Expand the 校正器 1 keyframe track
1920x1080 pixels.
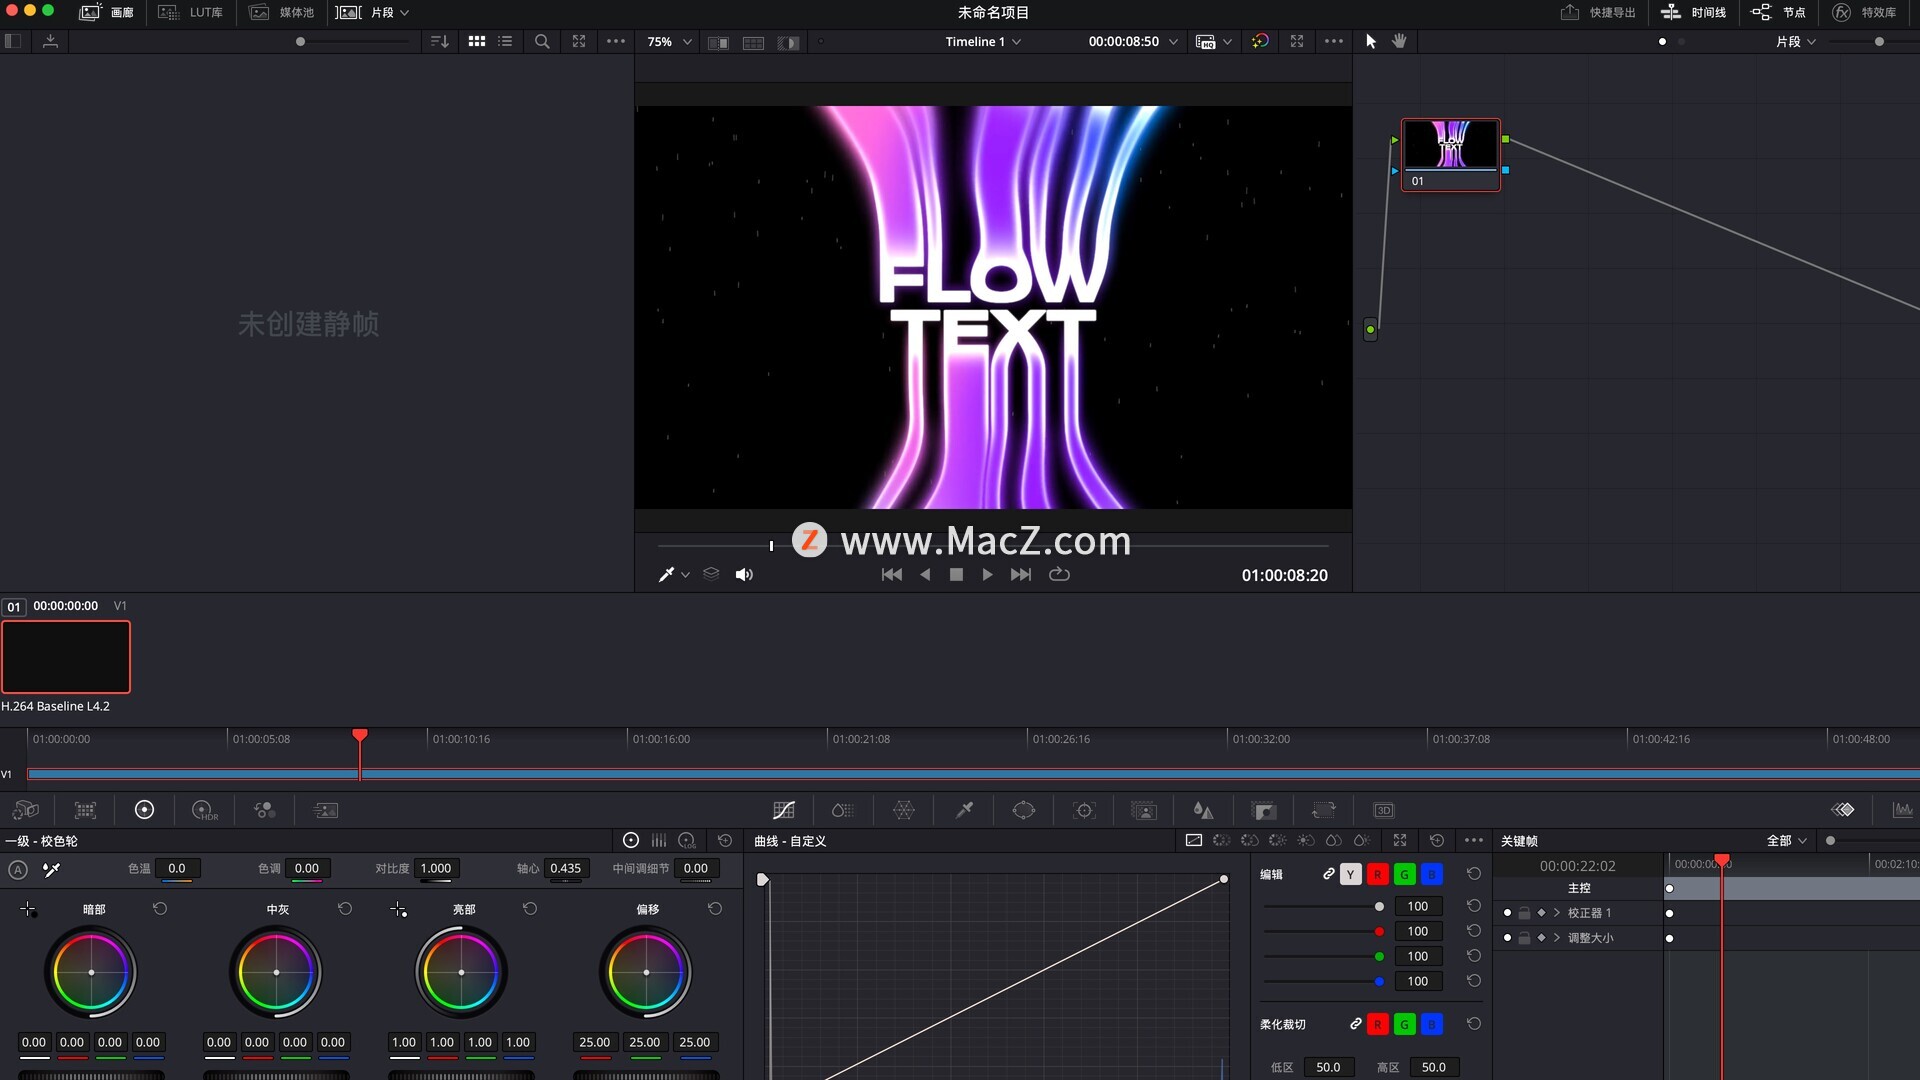(x=1557, y=913)
